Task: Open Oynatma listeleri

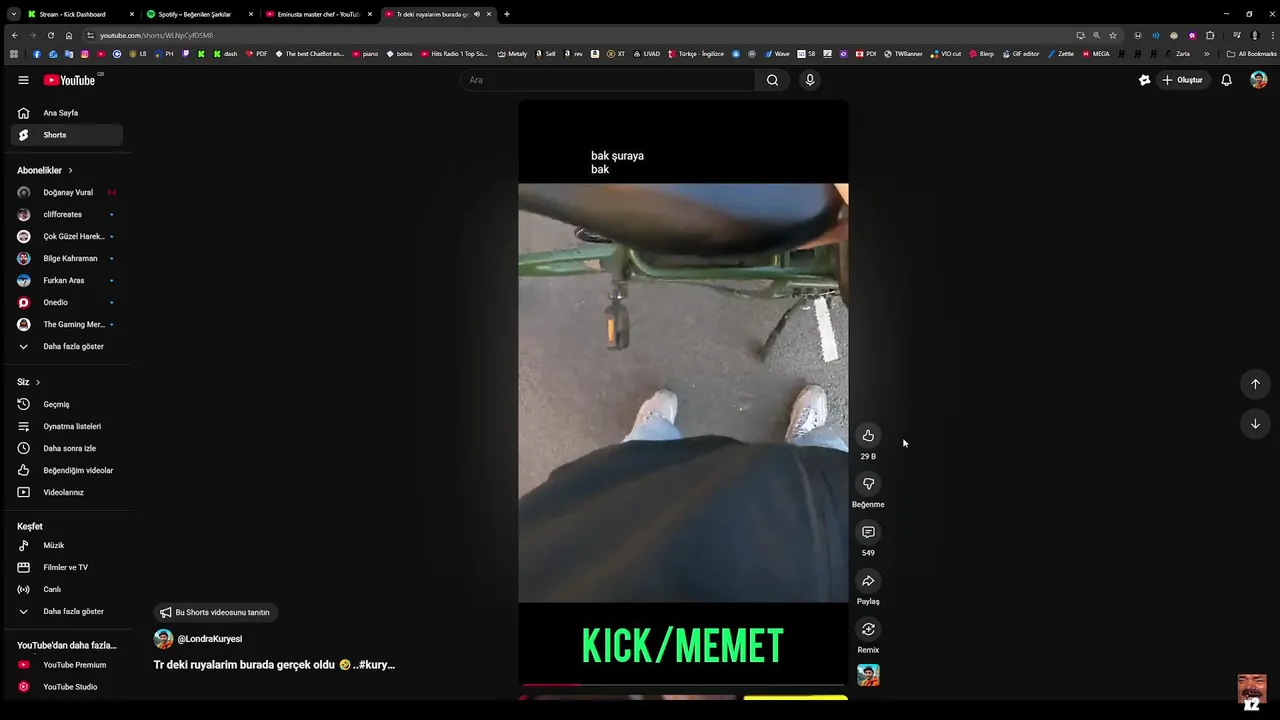Action: pos(67,426)
